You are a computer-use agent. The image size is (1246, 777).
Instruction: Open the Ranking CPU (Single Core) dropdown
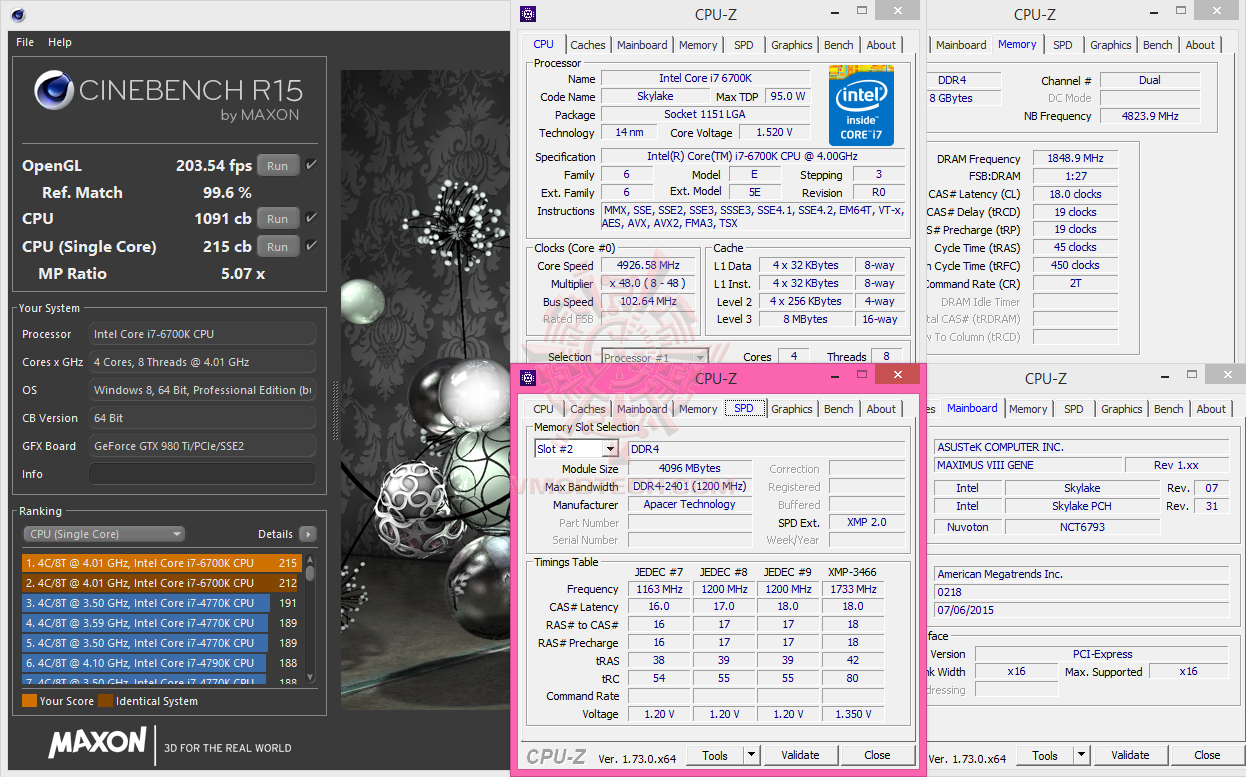(104, 534)
